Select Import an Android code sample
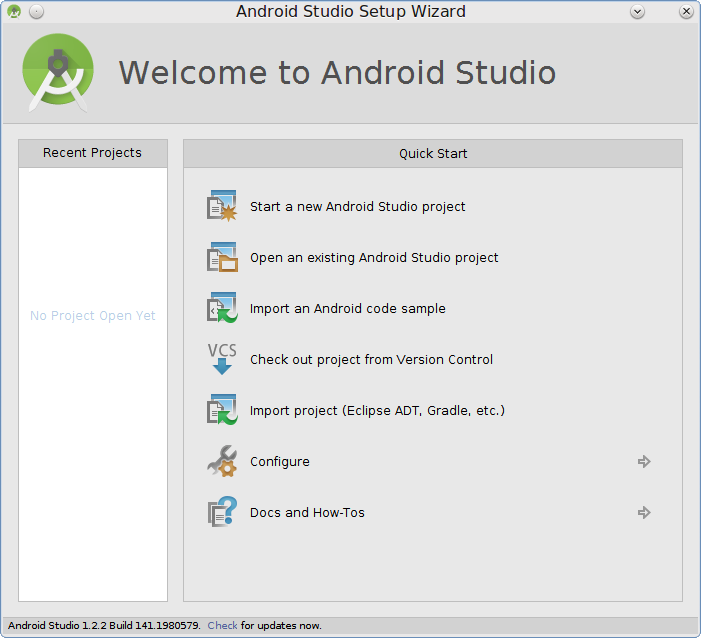 (x=347, y=308)
